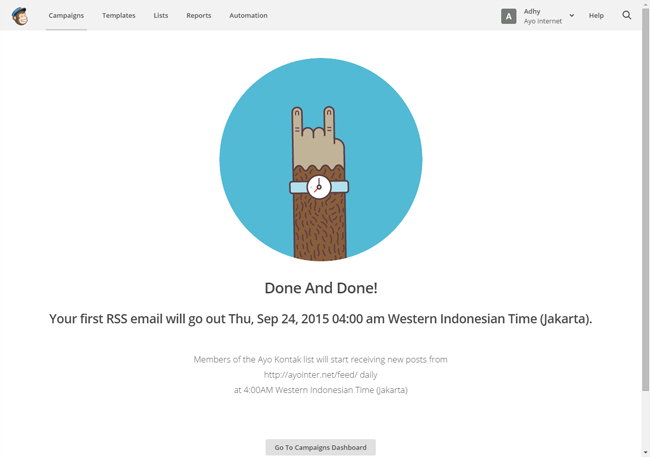Click Go To Campaigns Dashboard button
650x457 pixels.
coord(320,447)
